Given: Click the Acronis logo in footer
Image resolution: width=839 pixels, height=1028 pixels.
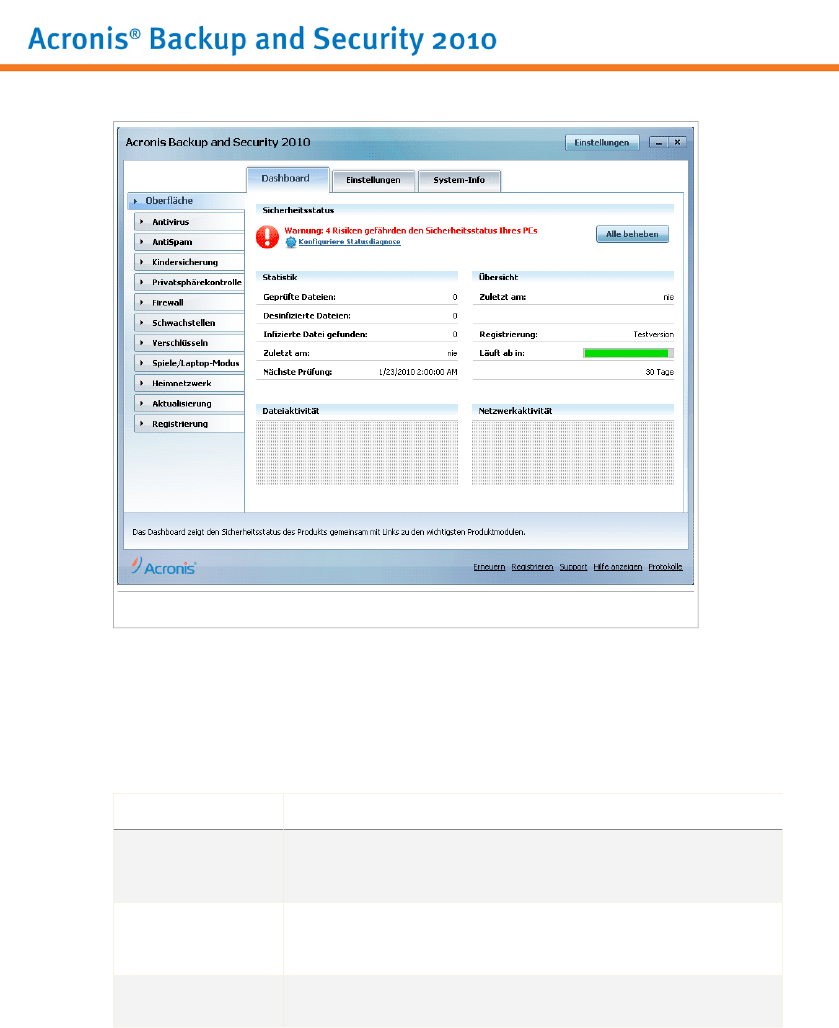Looking at the screenshot, I should (163, 566).
